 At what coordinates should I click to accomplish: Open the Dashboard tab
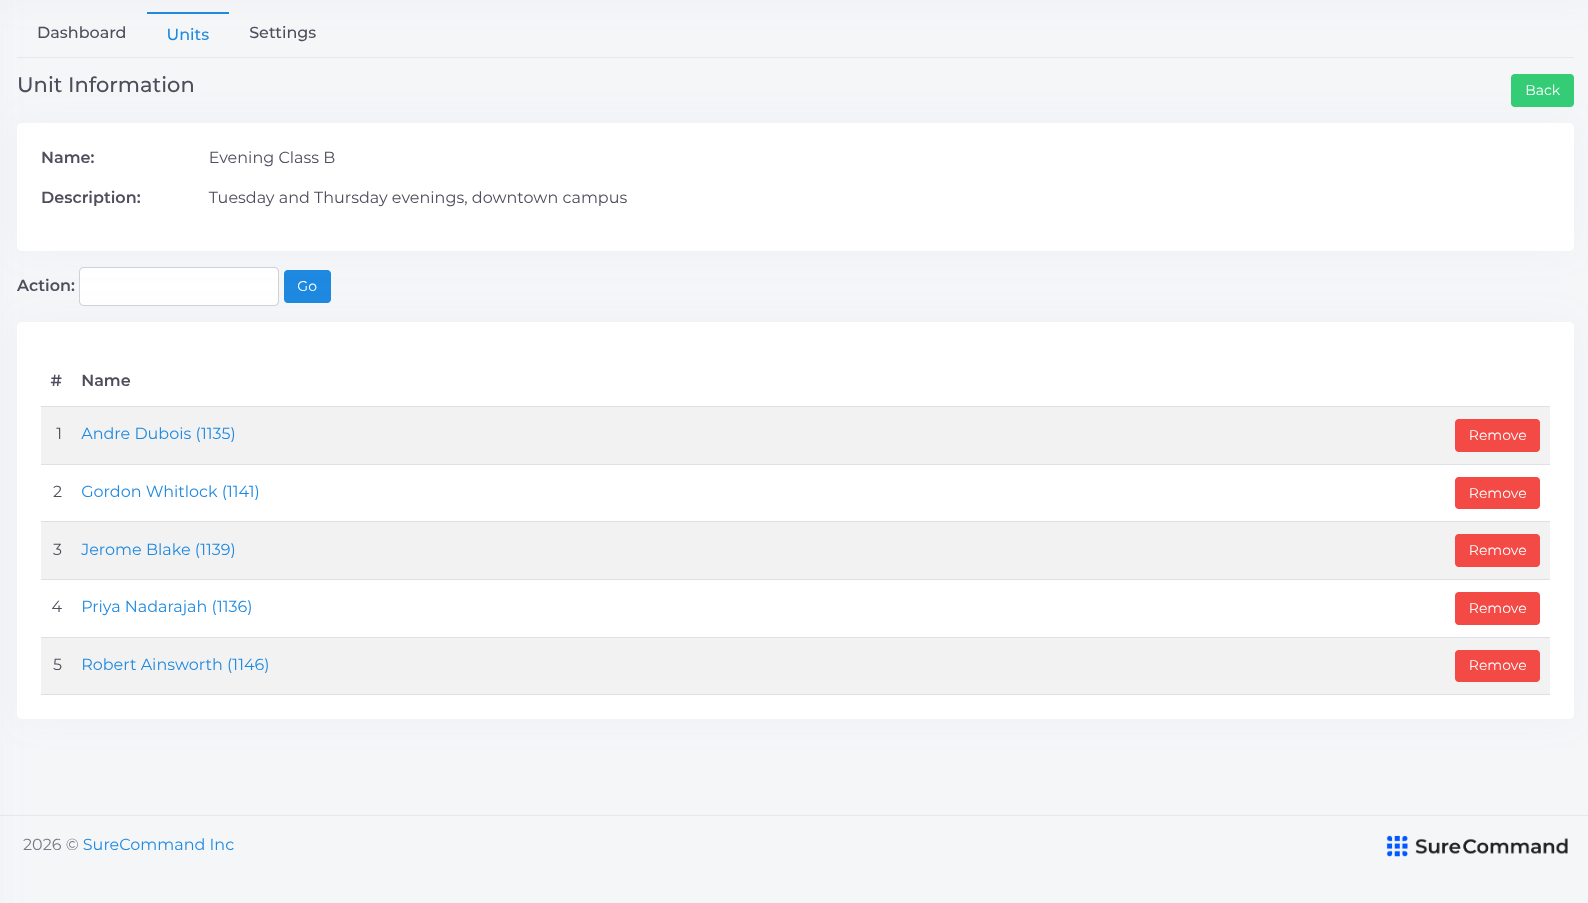coord(81,33)
